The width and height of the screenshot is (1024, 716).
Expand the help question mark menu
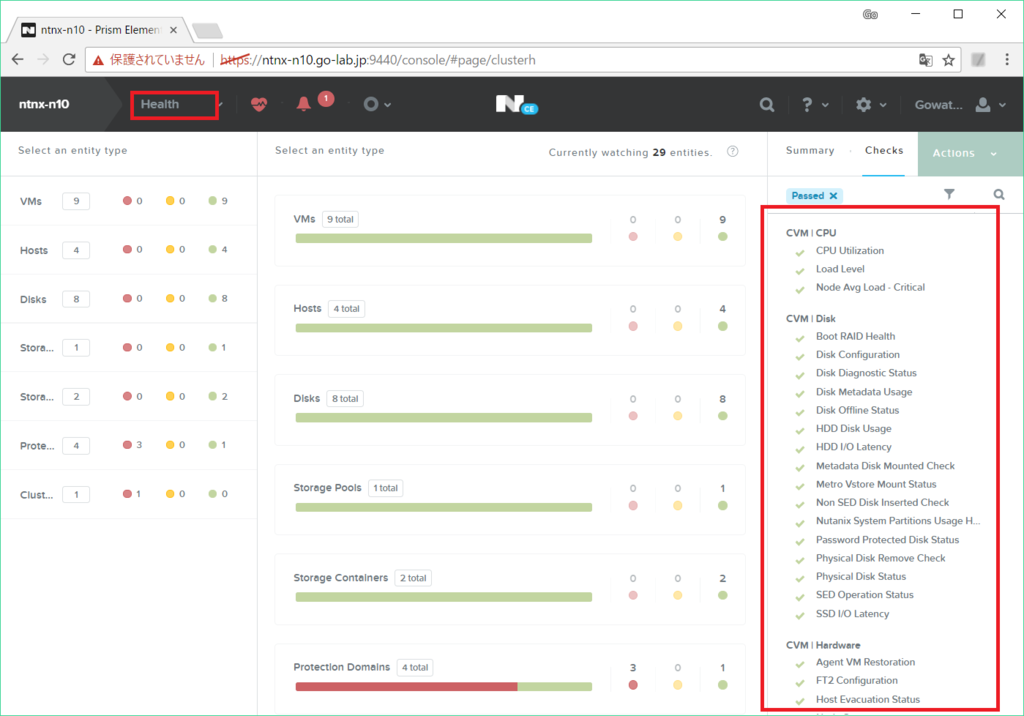click(814, 105)
